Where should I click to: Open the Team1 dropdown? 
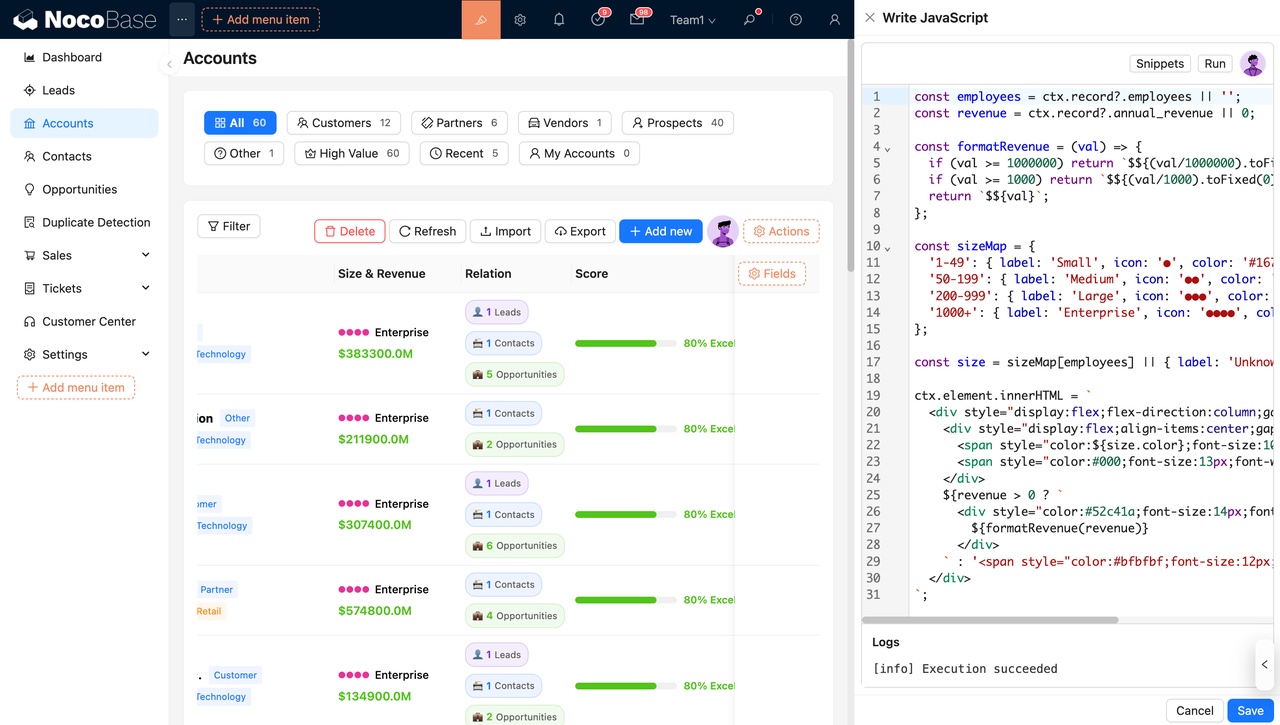(692, 19)
